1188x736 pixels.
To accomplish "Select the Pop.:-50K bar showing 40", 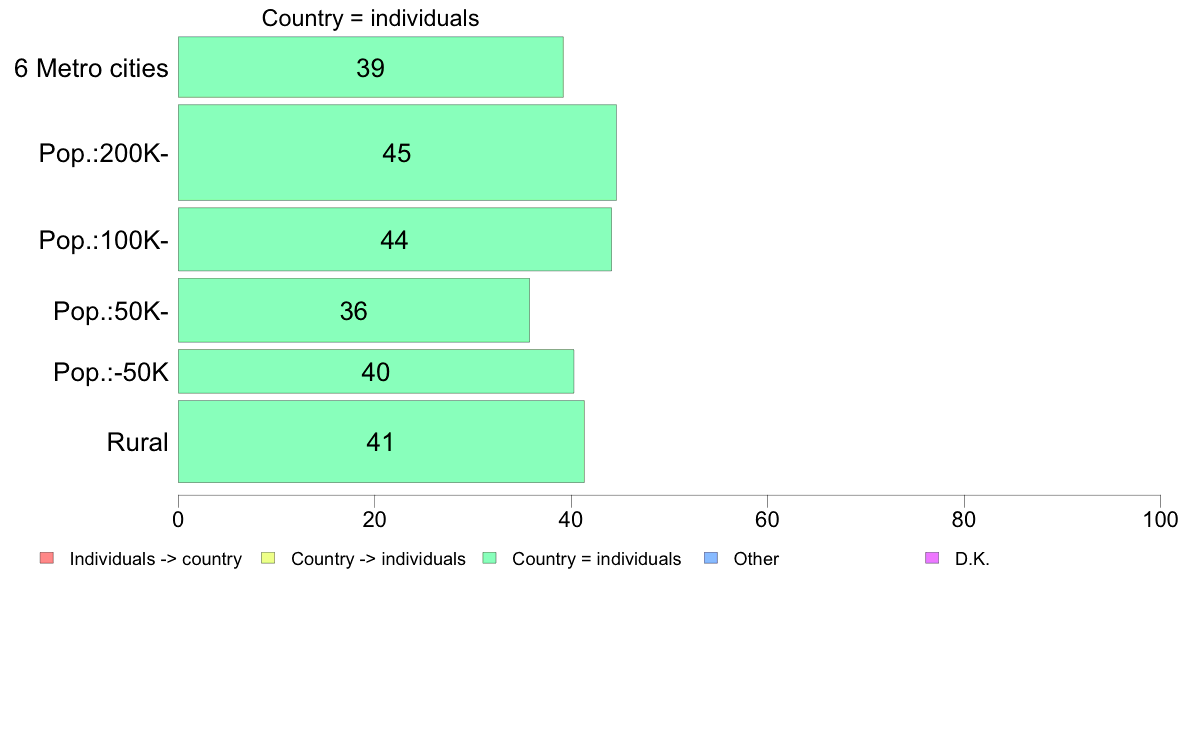I will click(x=376, y=371).
